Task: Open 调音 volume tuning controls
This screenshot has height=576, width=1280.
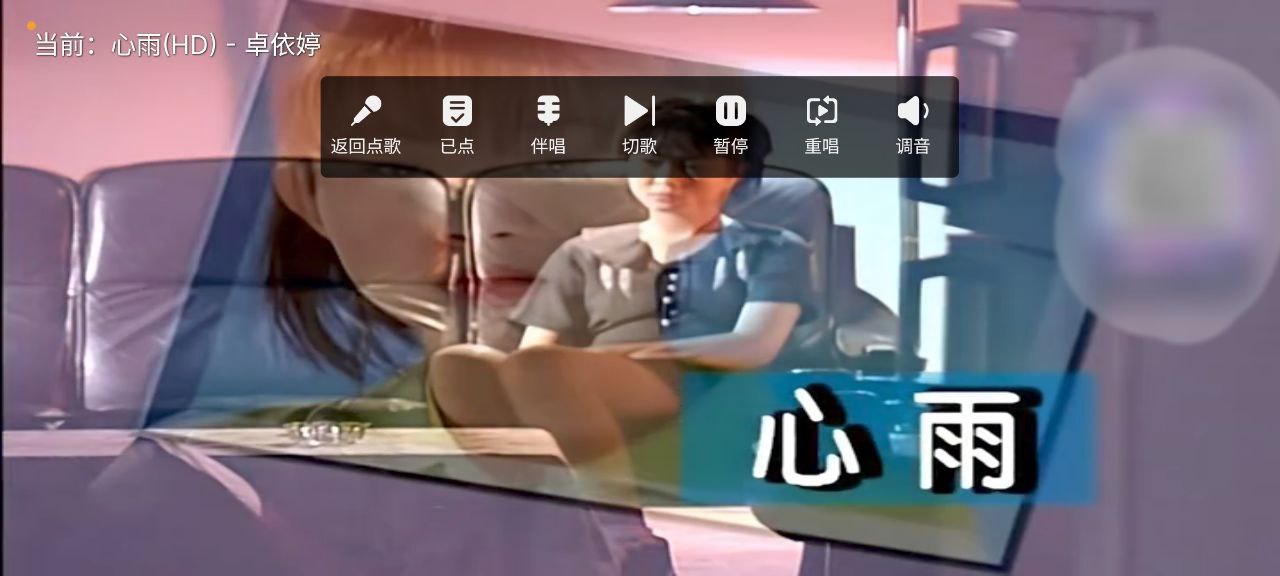Action: (913, 126)
